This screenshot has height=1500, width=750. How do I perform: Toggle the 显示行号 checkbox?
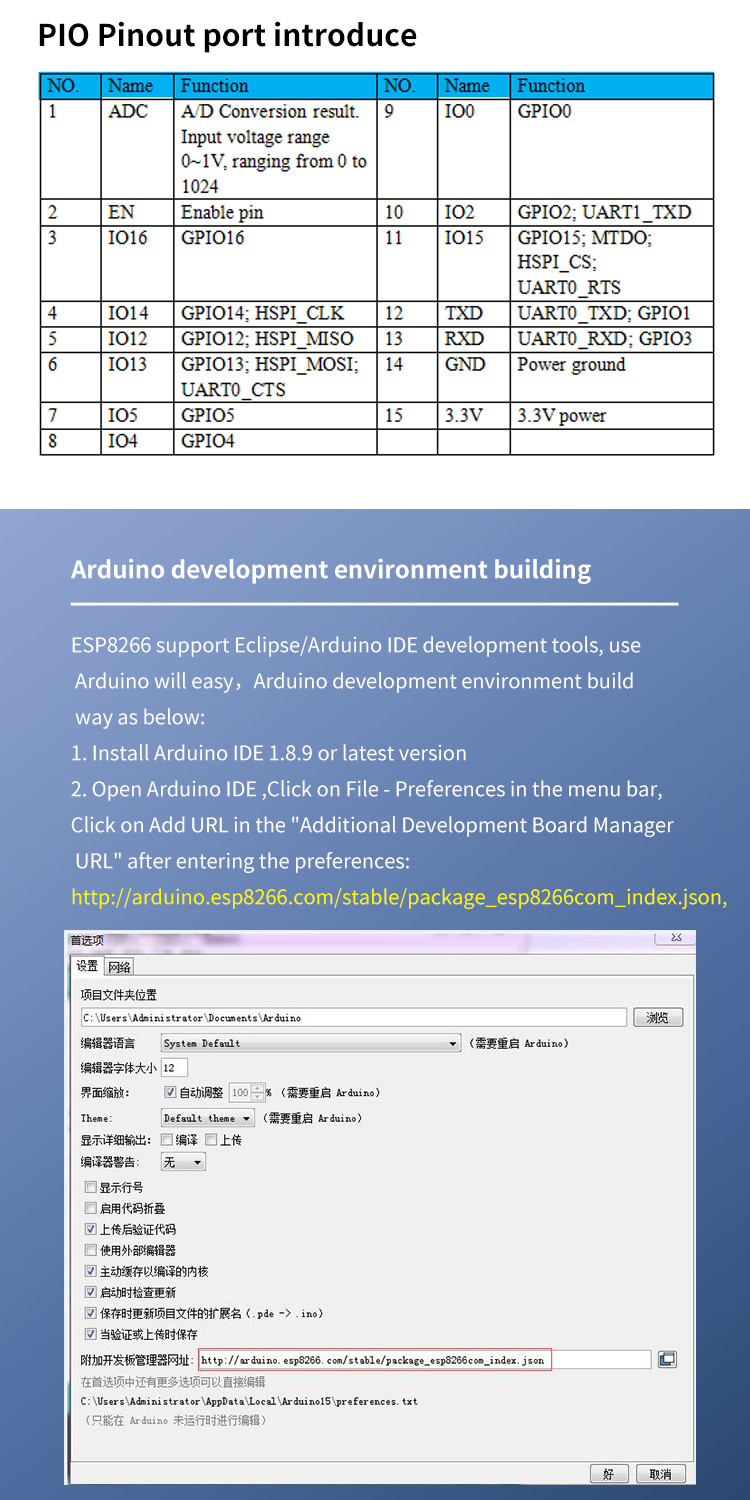click(x=91, y=1187)
